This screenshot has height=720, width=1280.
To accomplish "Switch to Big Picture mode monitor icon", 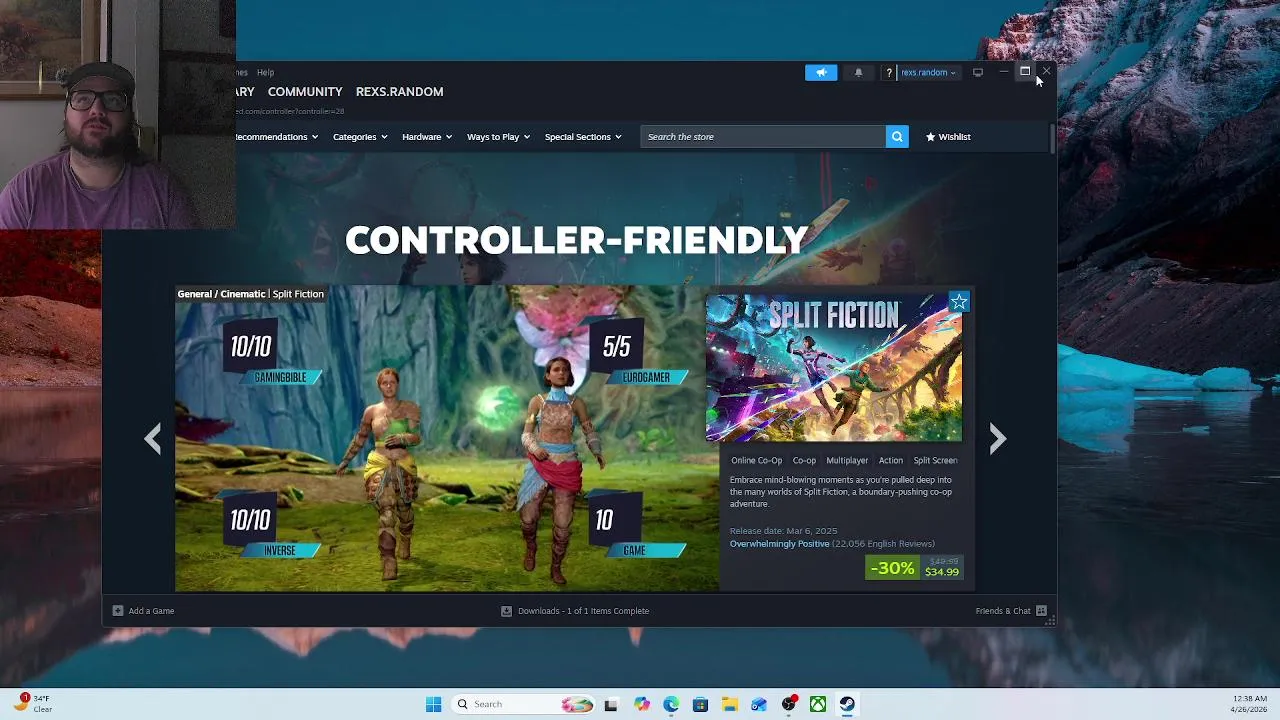I will click(x=978, y=72).
